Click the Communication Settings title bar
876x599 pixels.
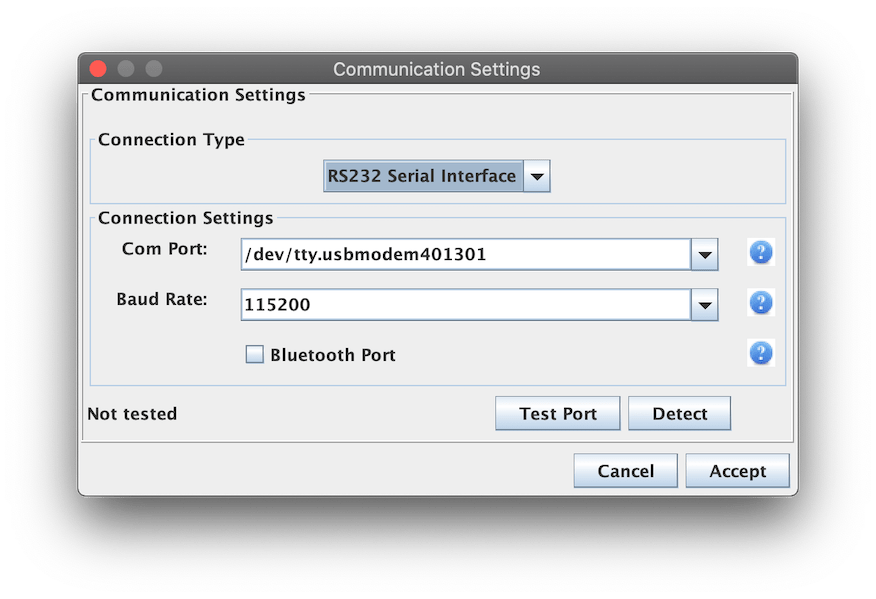(437, 69)
